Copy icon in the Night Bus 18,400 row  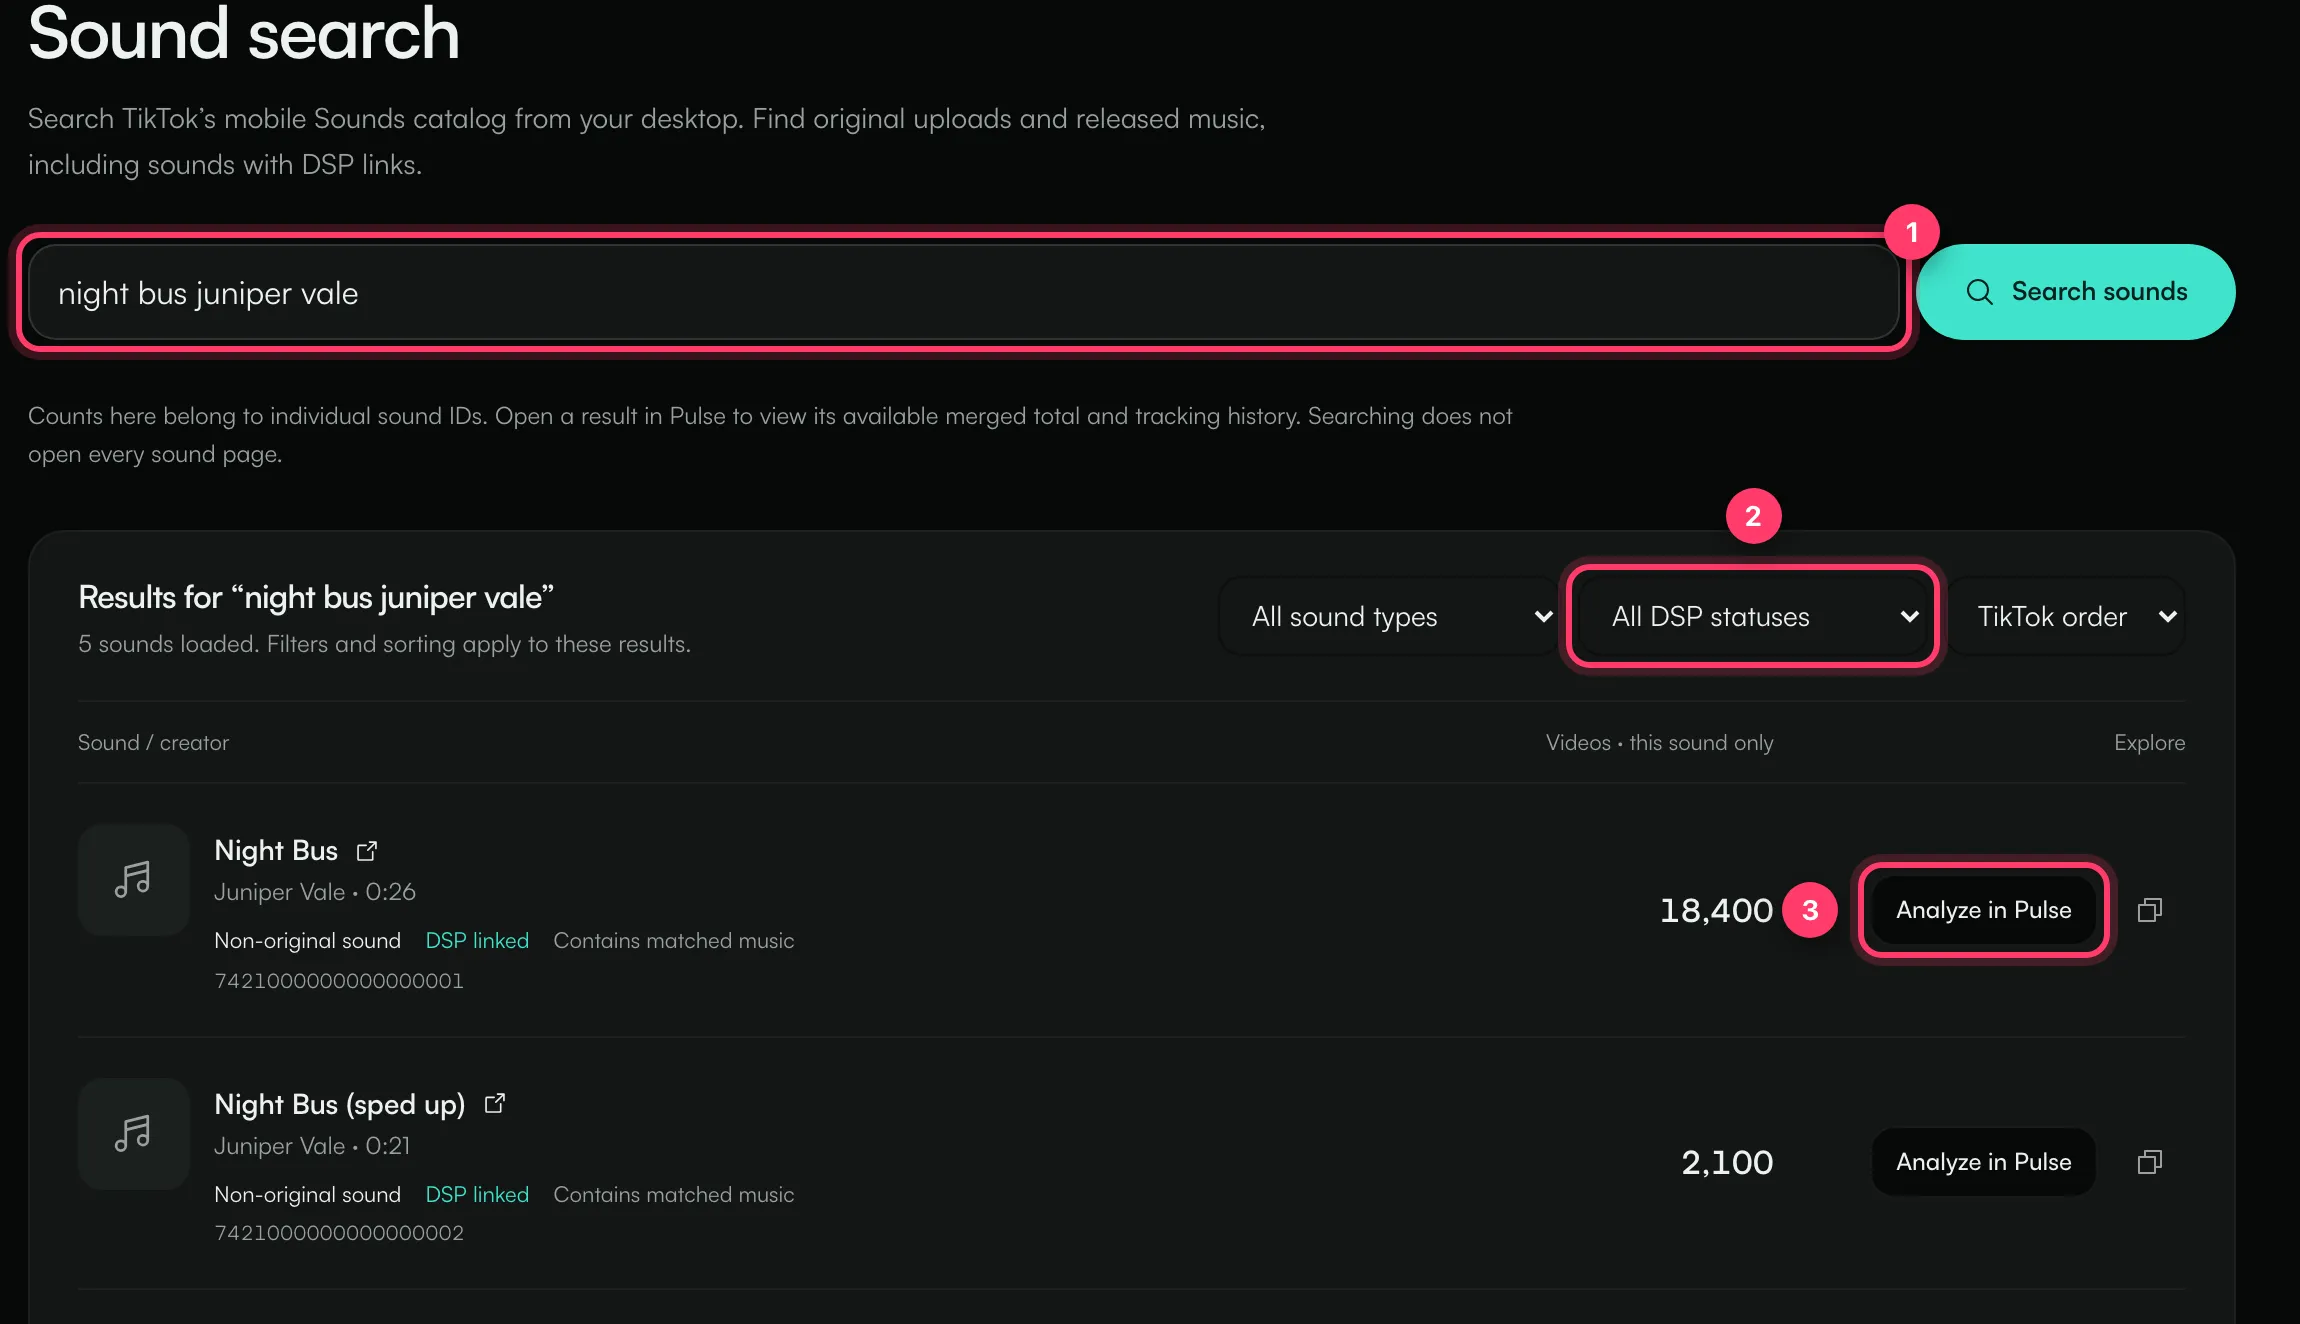(x=2150, y=910)
